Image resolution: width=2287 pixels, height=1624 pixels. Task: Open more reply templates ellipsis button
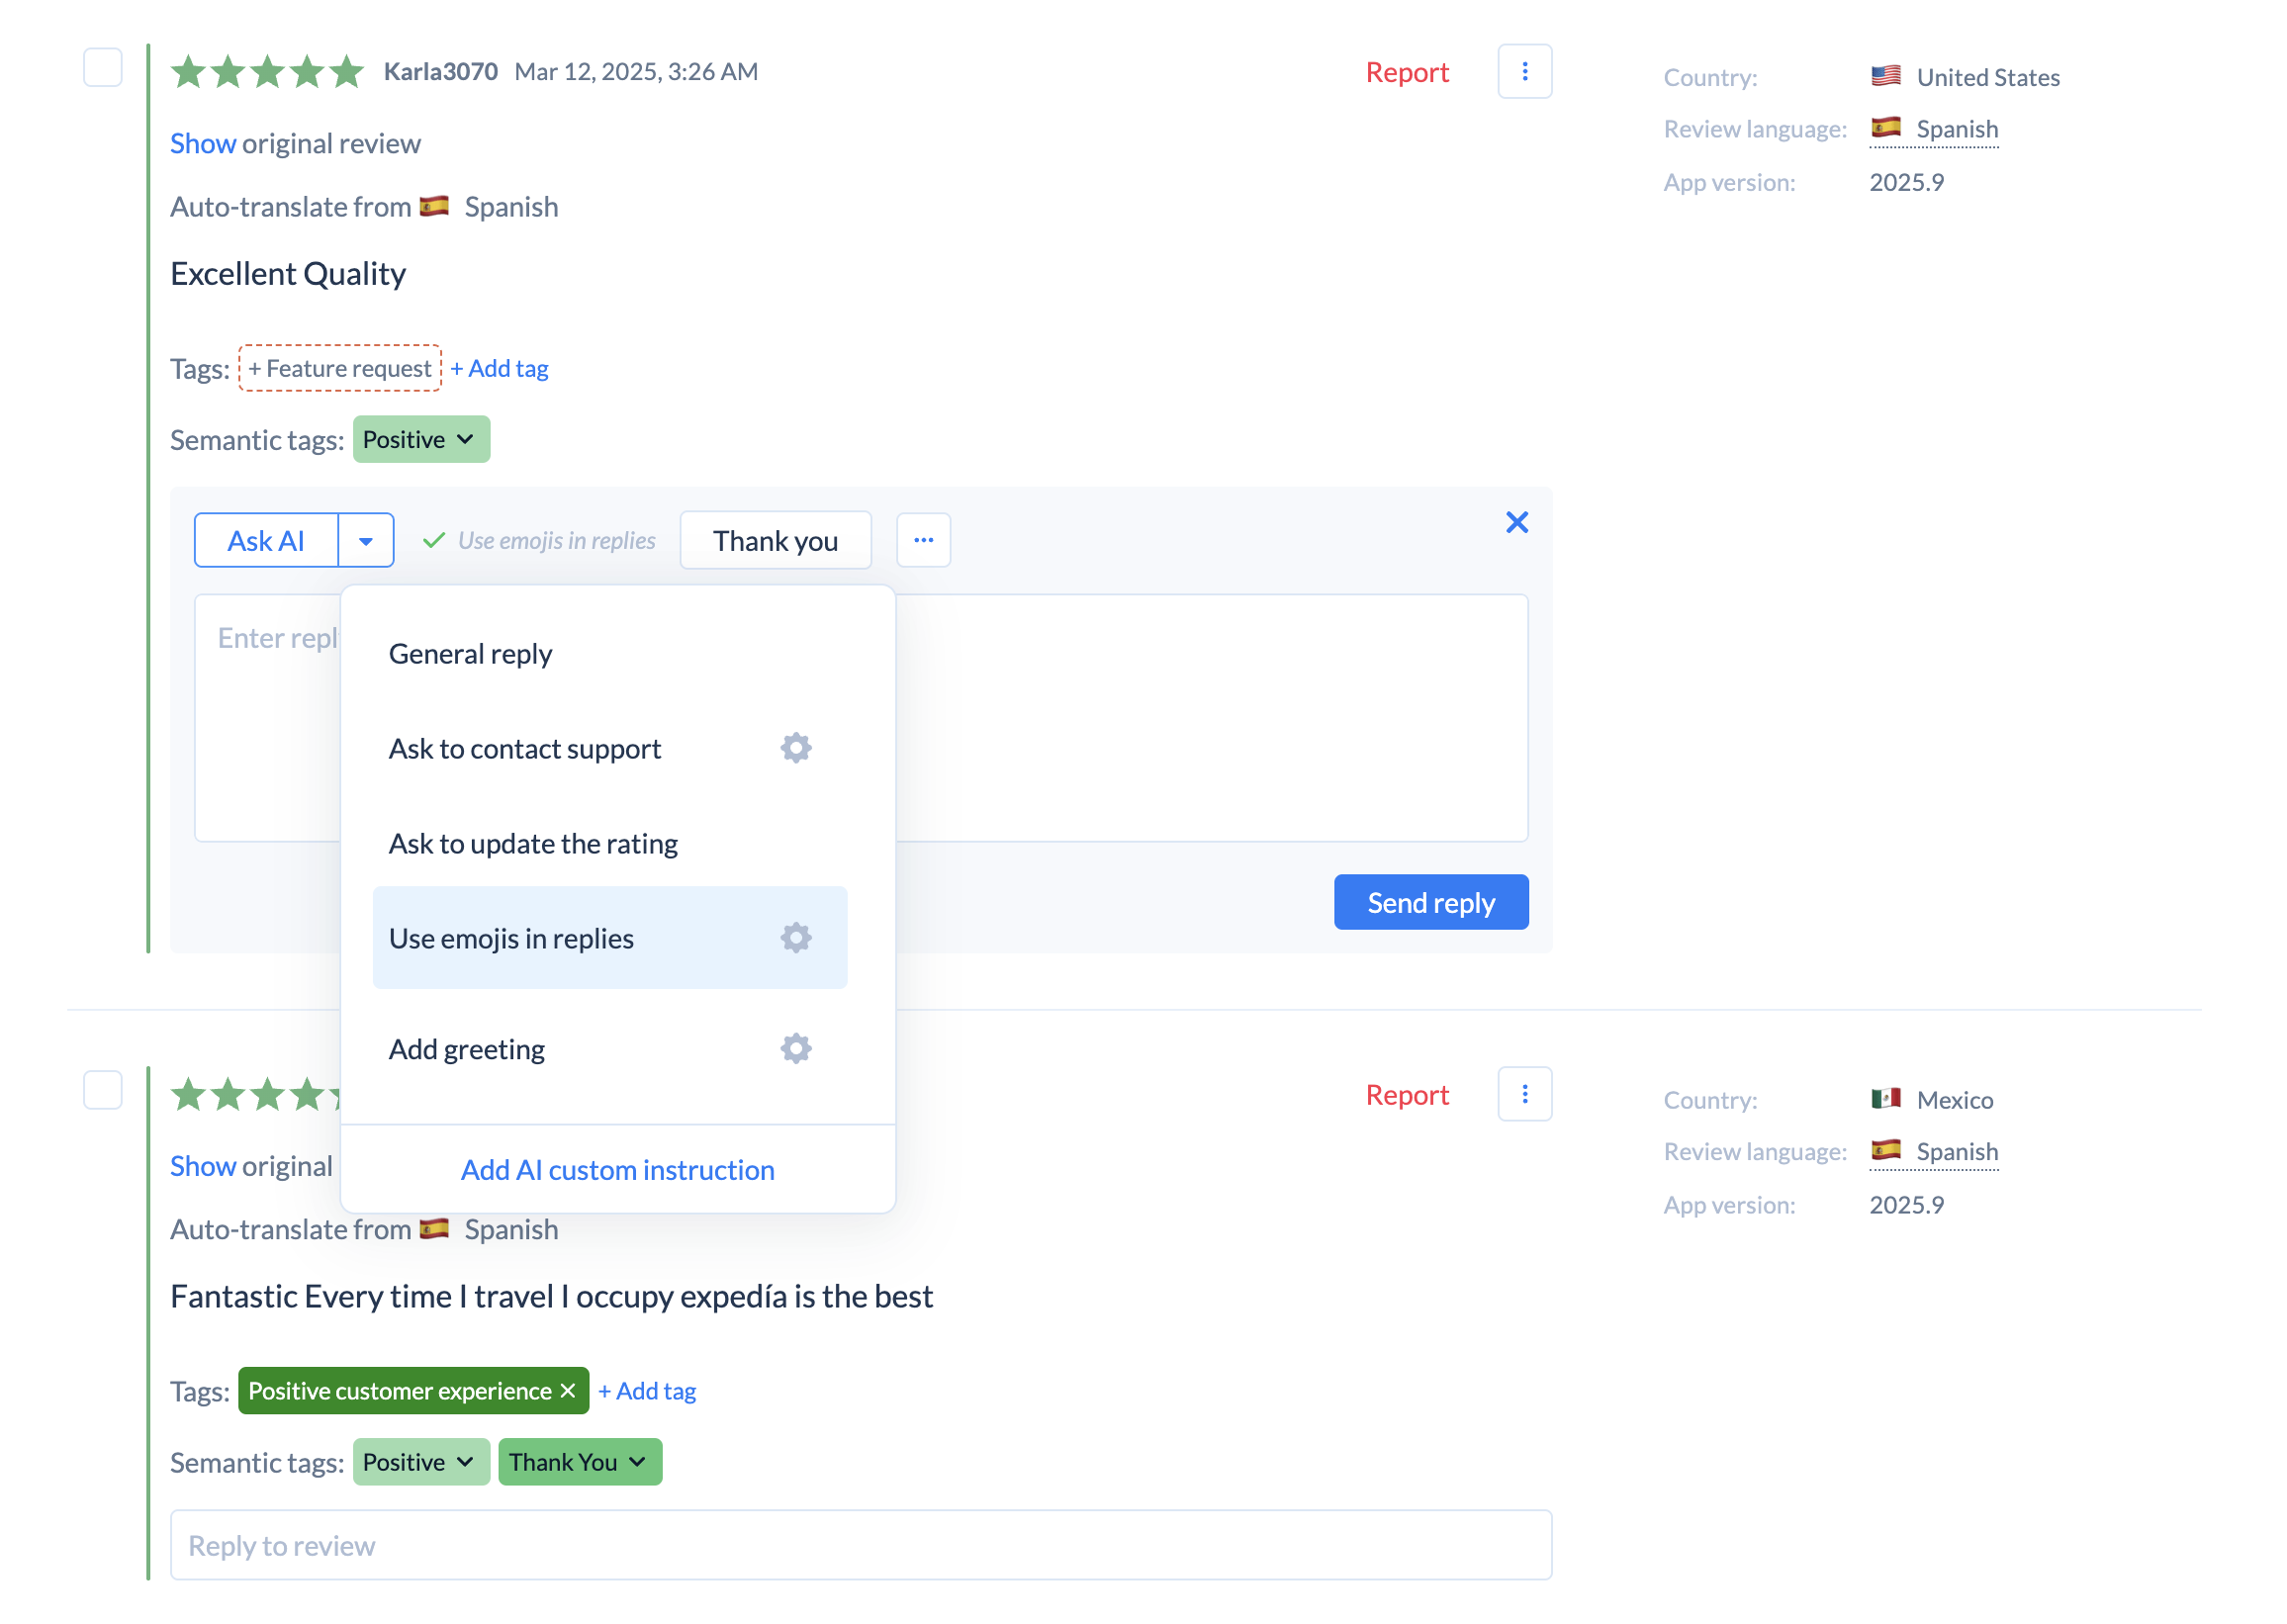[x=923, y=540]
